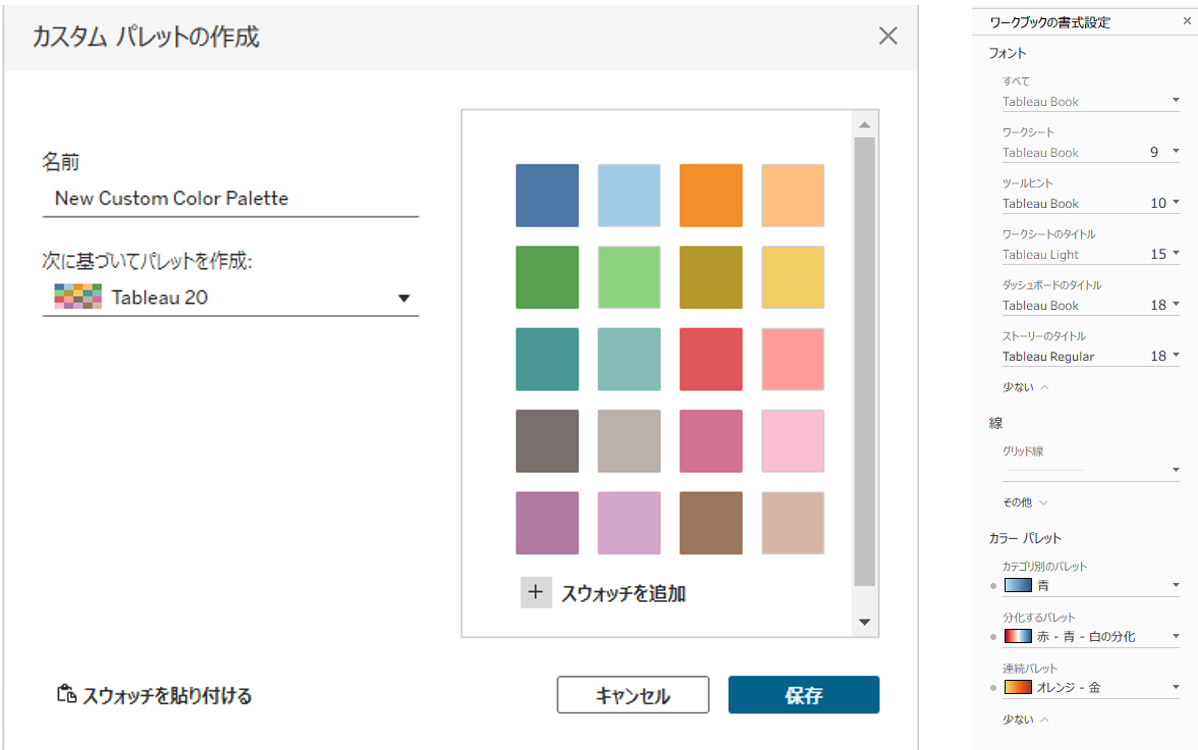Open the worksheet font size dropdown

1175,152
